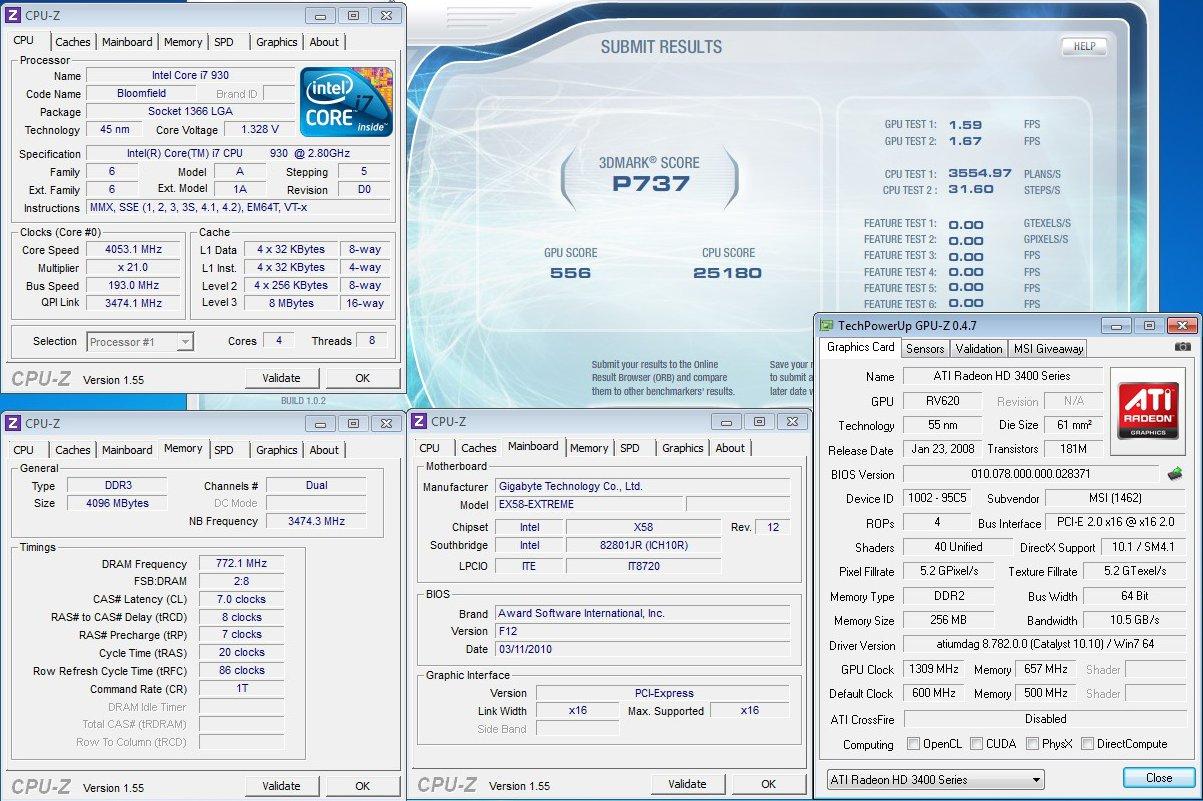Click the DRAM Frequency 772.1 MHz field

pos(241,564)
